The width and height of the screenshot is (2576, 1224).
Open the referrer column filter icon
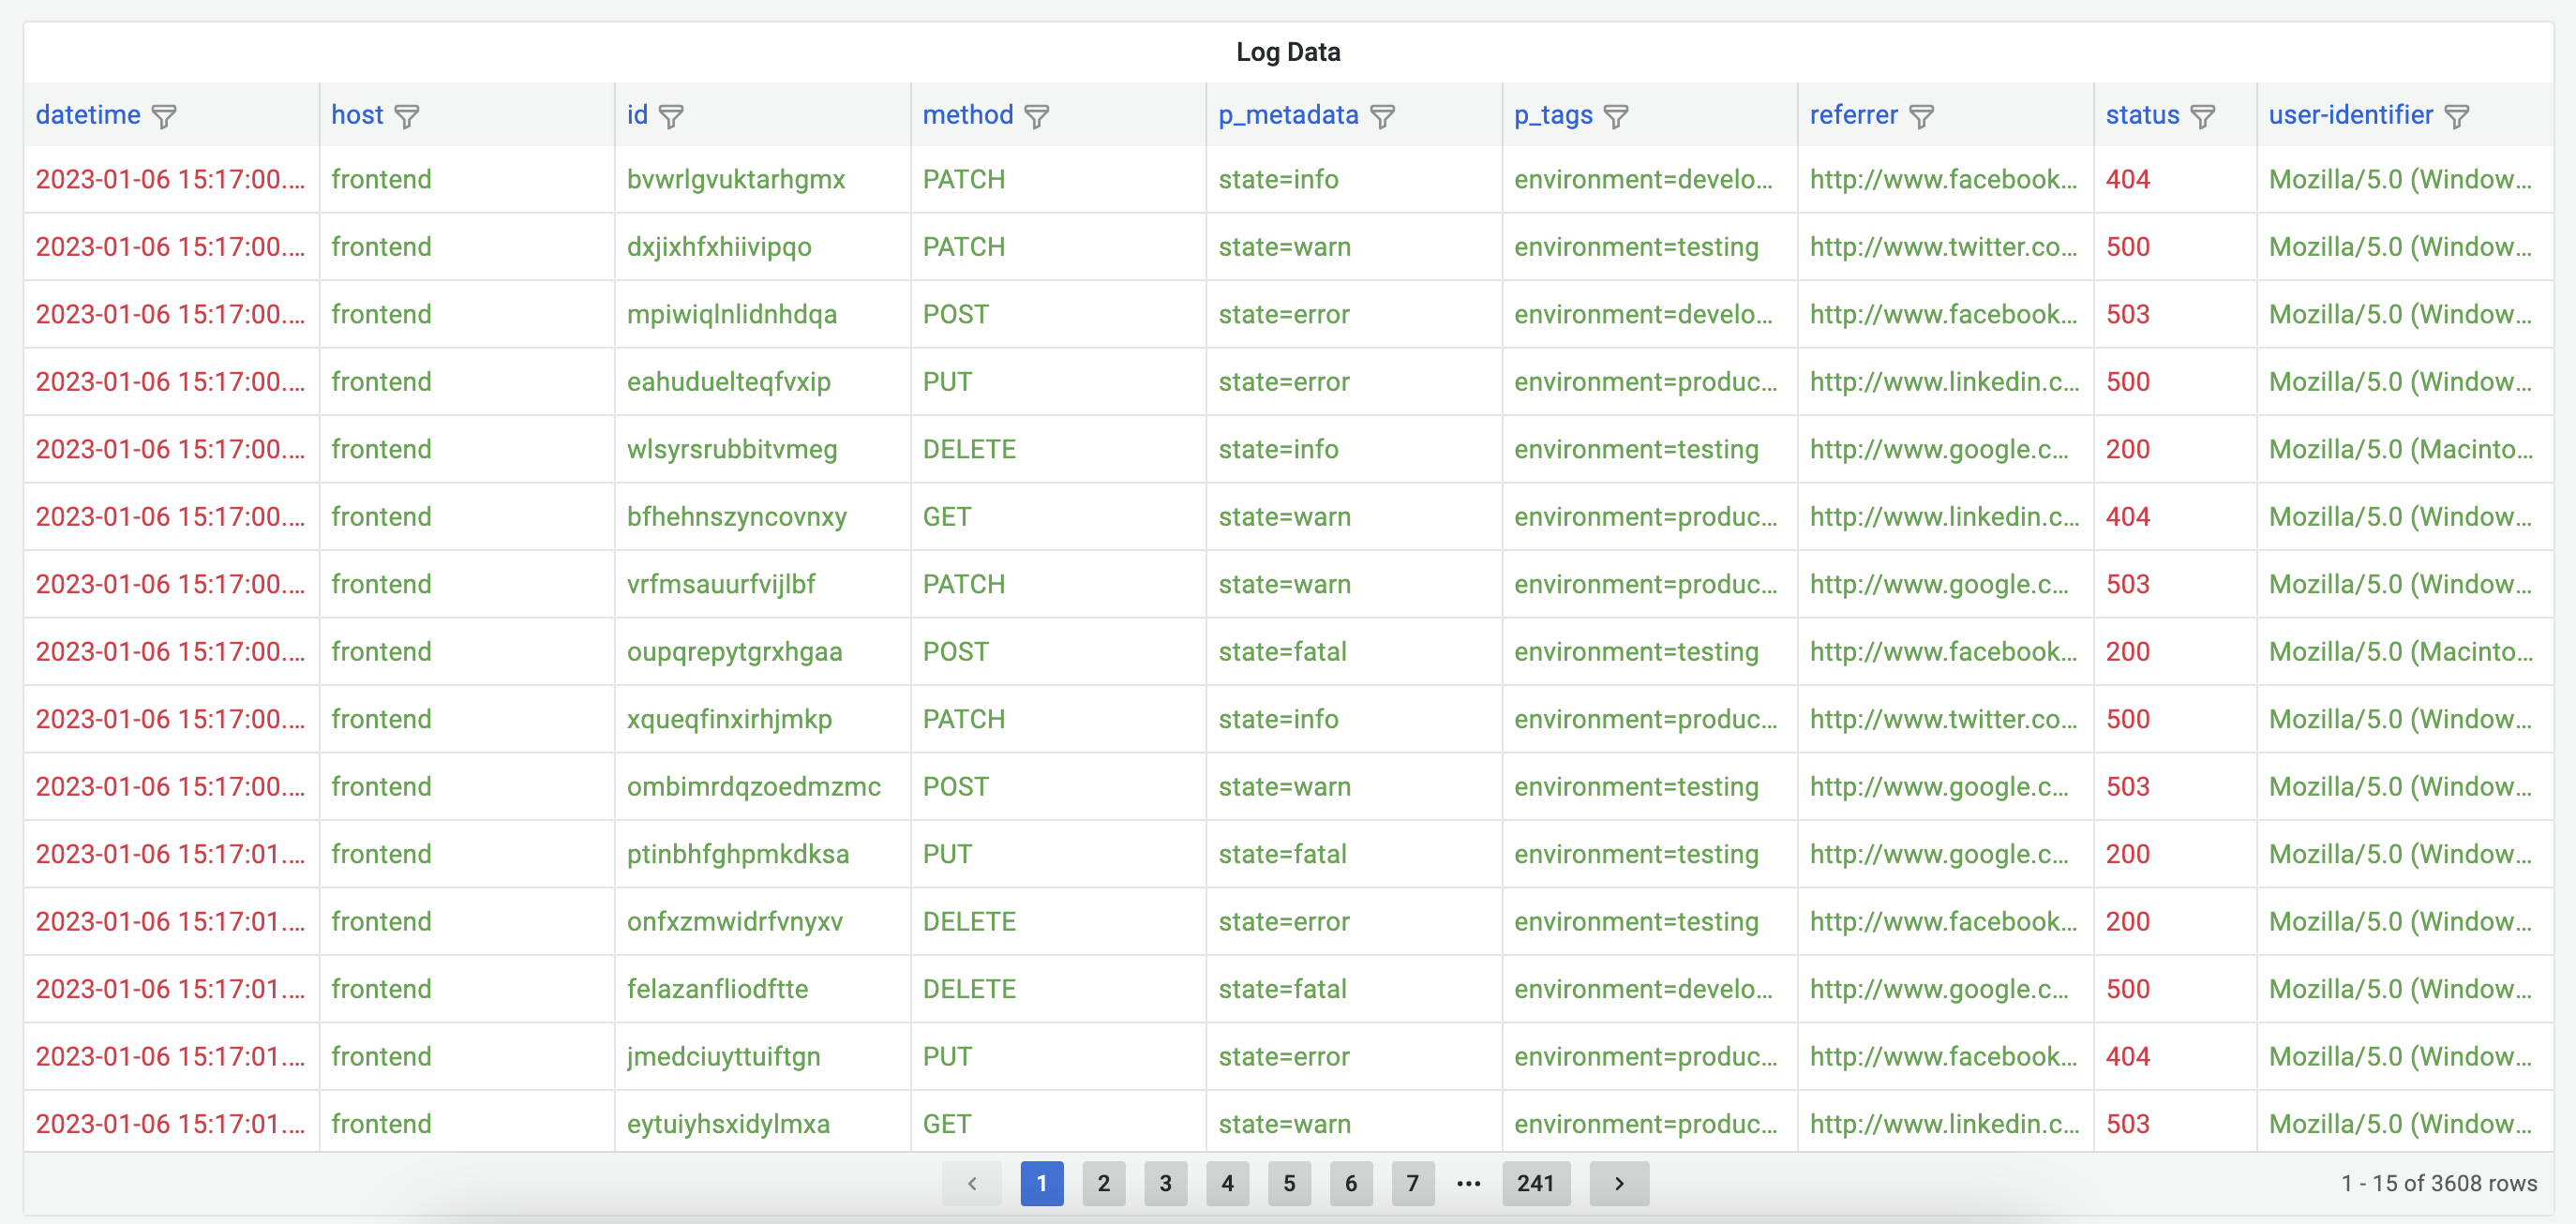click(1921, 117)
